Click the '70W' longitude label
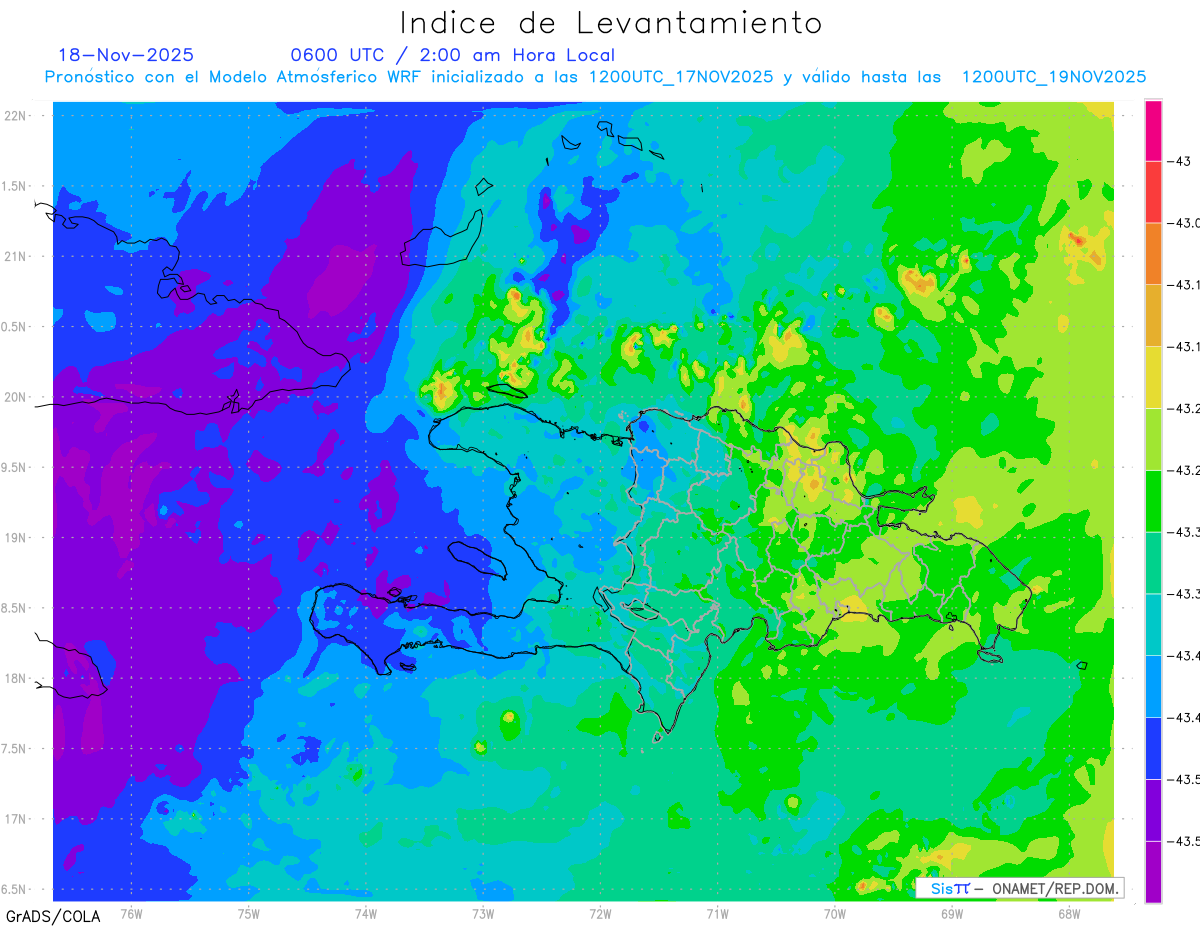The image size is (1200, 927). click(x=835, y=914)
